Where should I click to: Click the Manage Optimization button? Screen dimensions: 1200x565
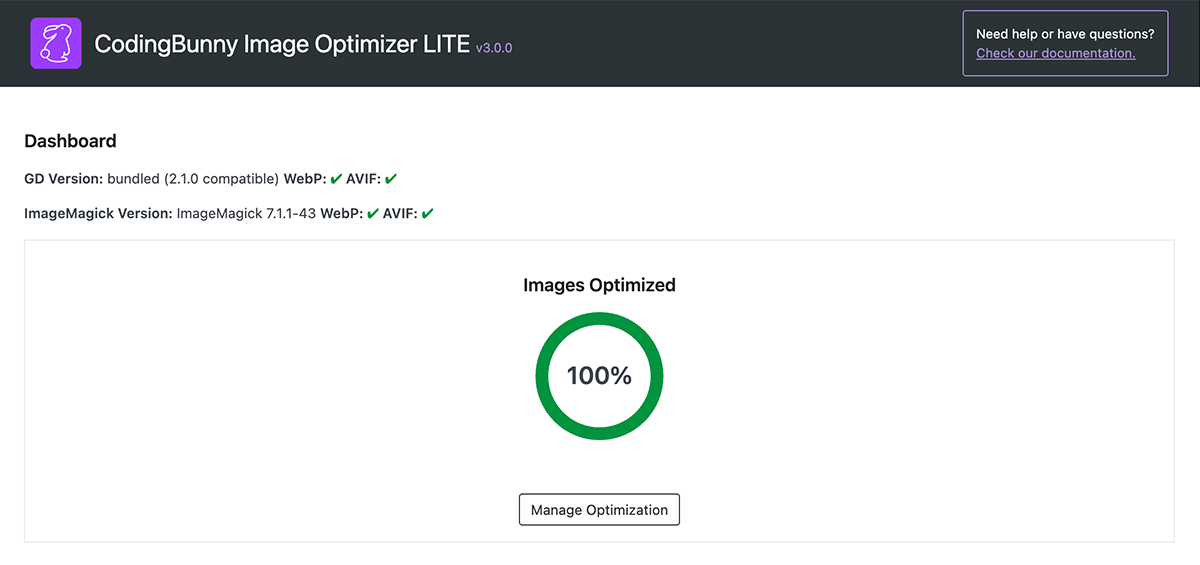pos(599,510)
